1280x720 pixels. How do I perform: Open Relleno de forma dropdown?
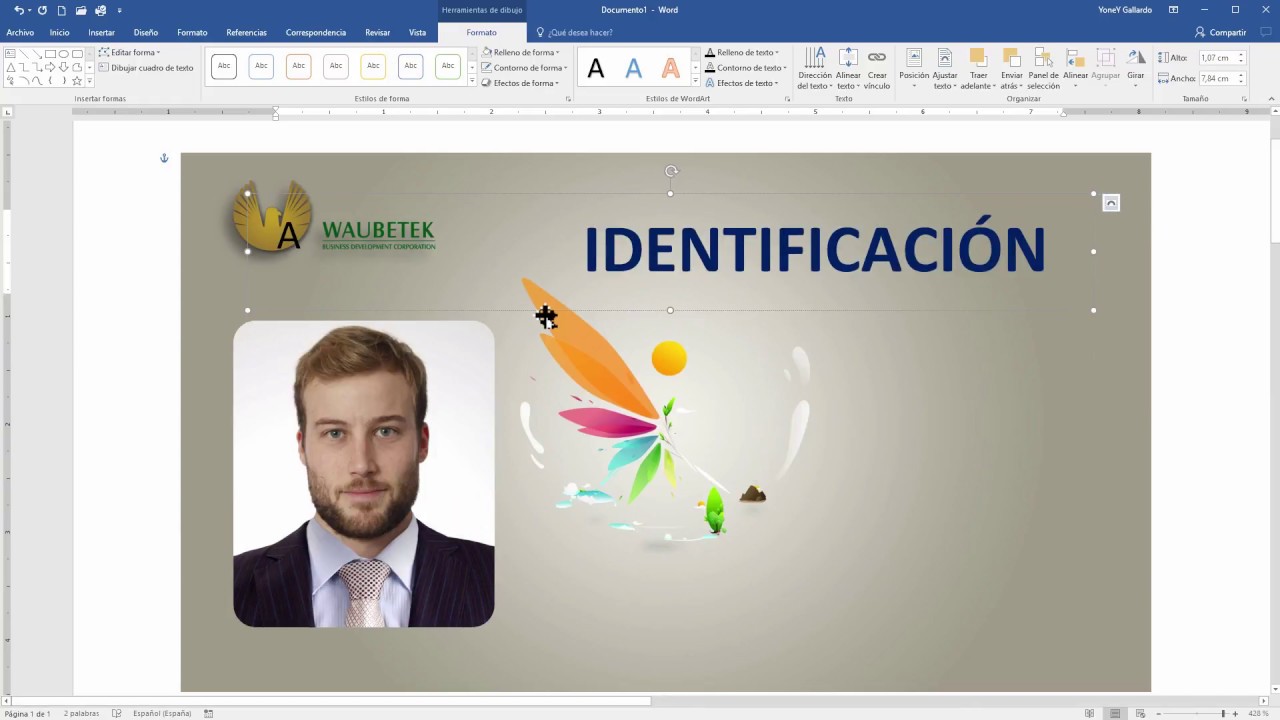tap(520, 52)
